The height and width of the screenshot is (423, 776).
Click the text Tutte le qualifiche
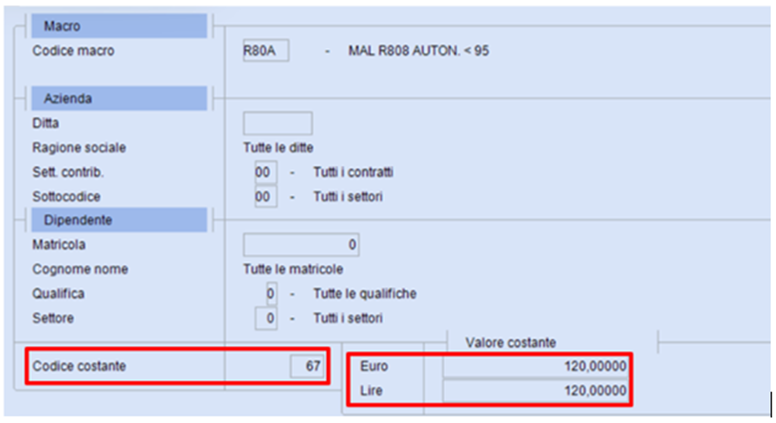coord(365,293)
